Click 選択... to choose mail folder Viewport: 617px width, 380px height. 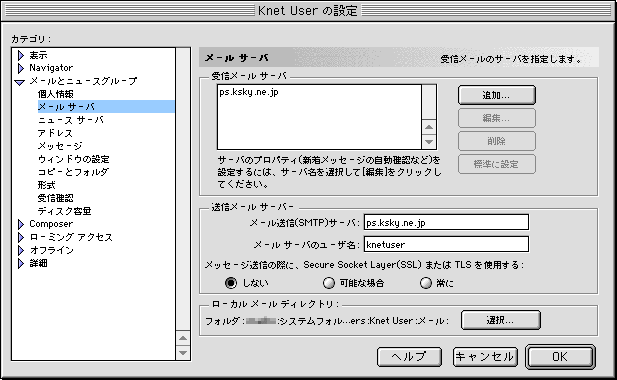(501, 320)
